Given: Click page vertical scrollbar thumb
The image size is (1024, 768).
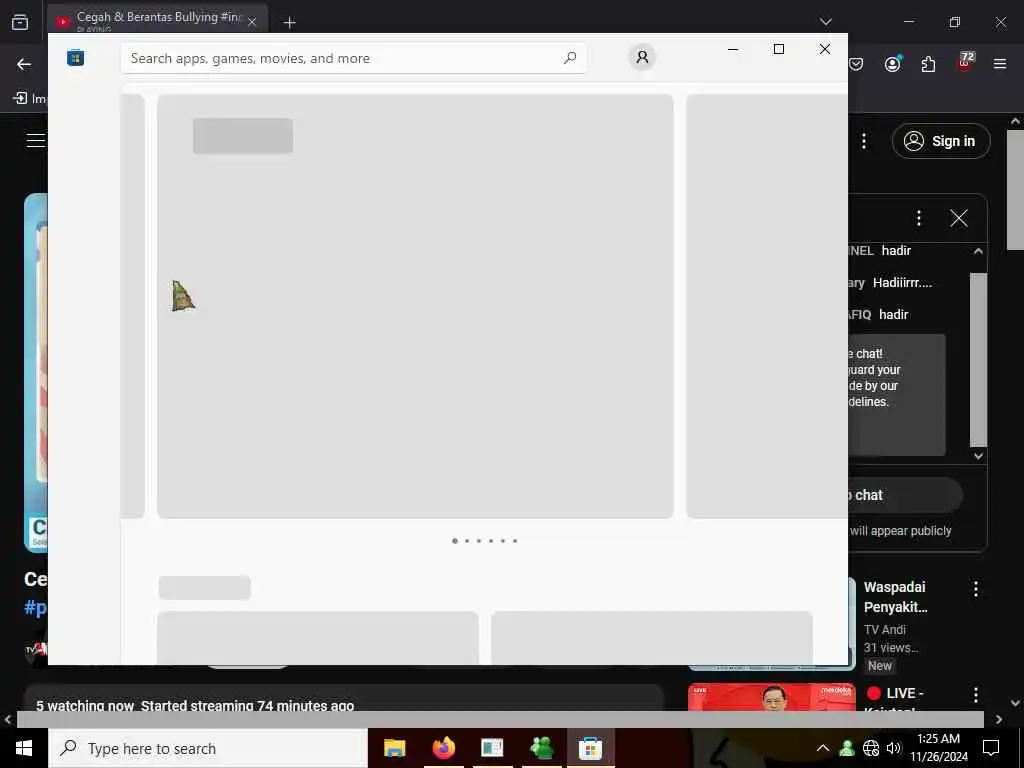Looking at the screenshot, I should tap(1015, 189).
